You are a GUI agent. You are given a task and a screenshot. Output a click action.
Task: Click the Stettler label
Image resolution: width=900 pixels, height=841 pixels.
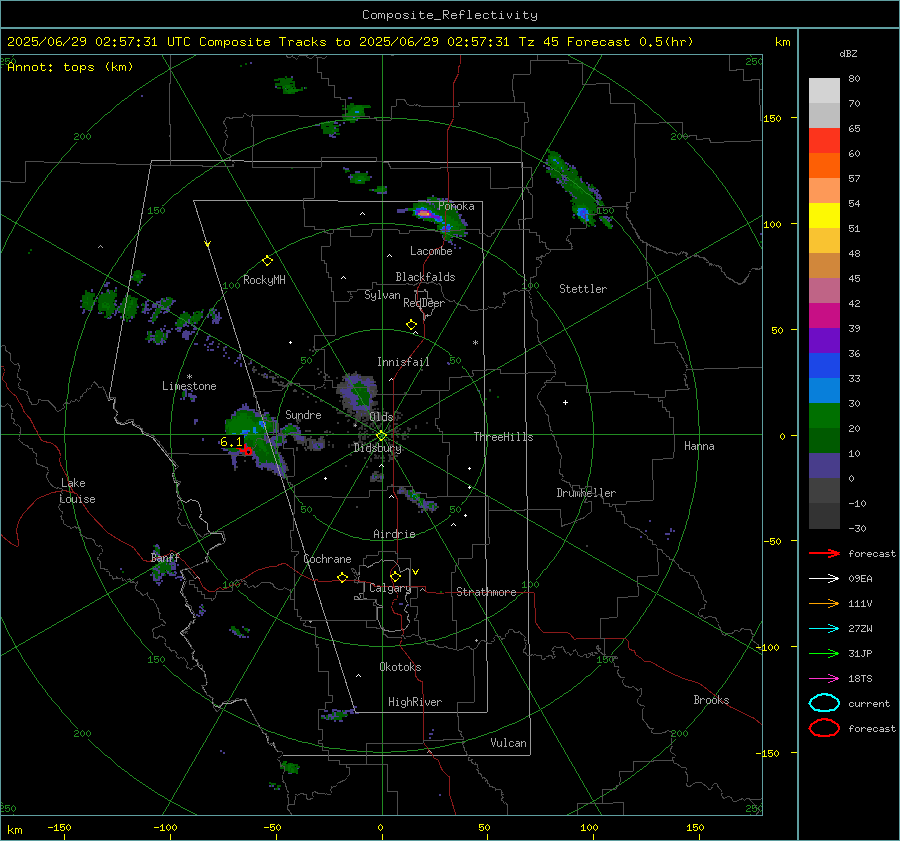click(583, 289)
